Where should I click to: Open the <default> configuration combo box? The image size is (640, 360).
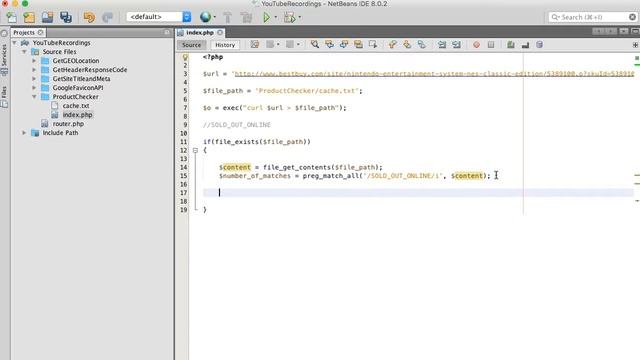click(x=159, y=17)
